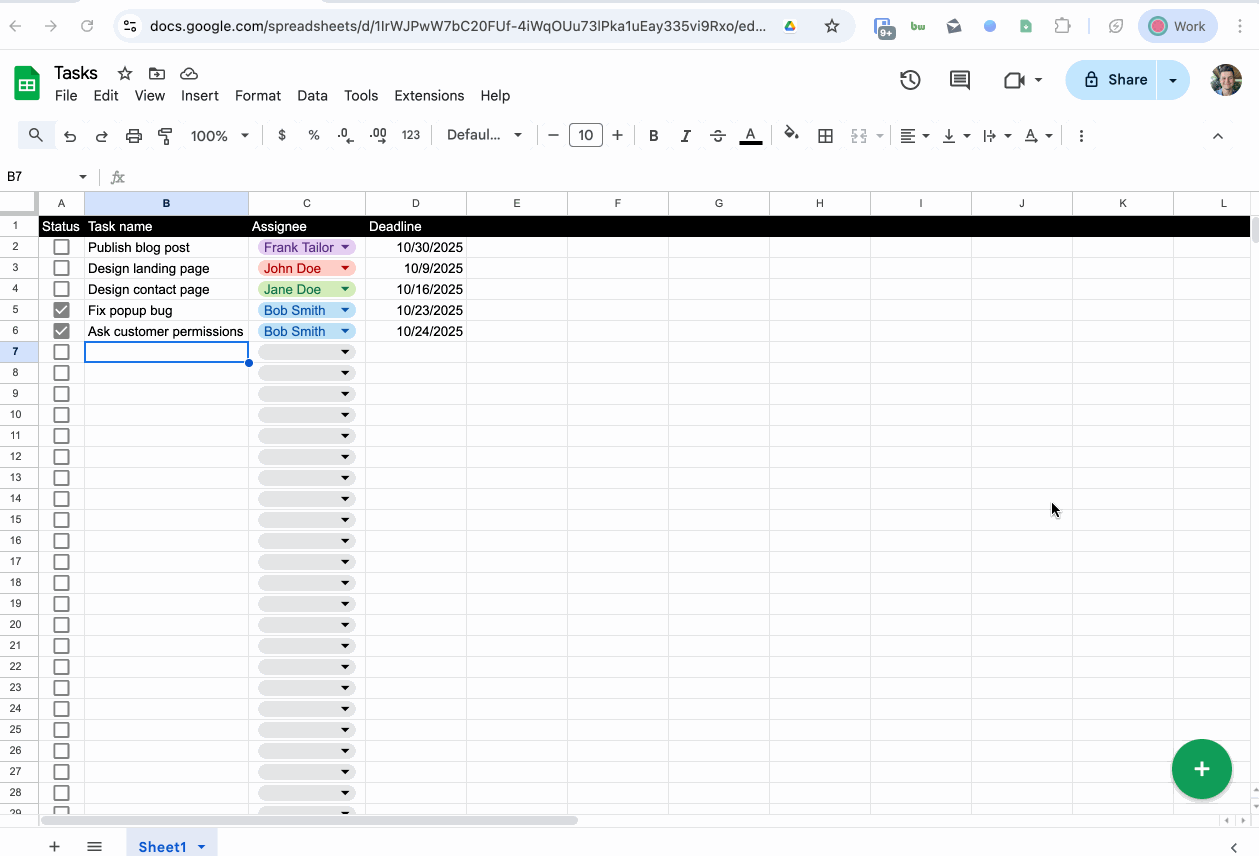
Task: Open the Extensions menu
Action: click(x=429, y=96)
